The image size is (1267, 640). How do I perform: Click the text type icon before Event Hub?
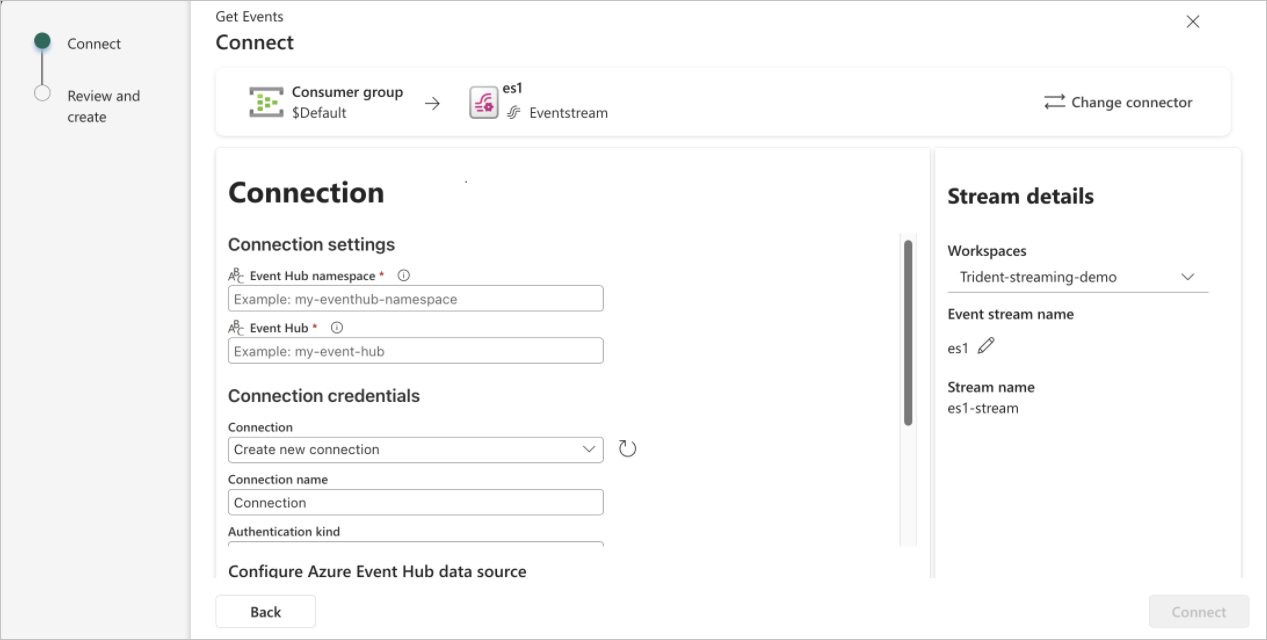(236, 328)
